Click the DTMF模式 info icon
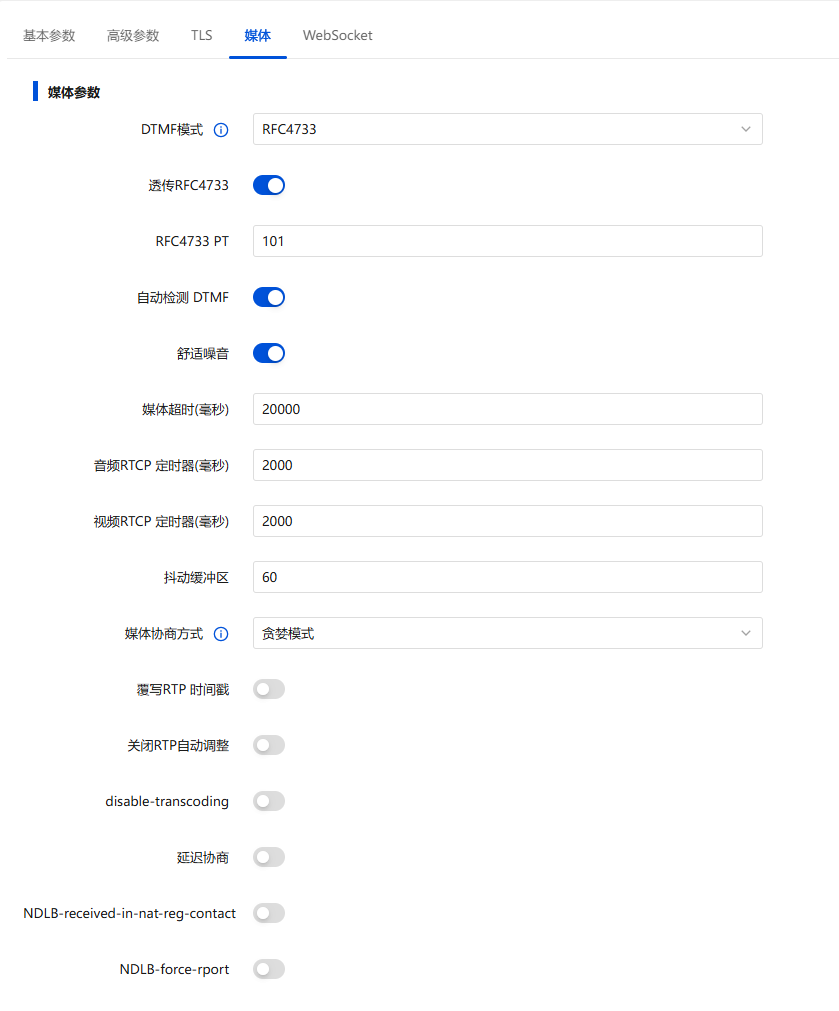 click(x=221, y=130)
